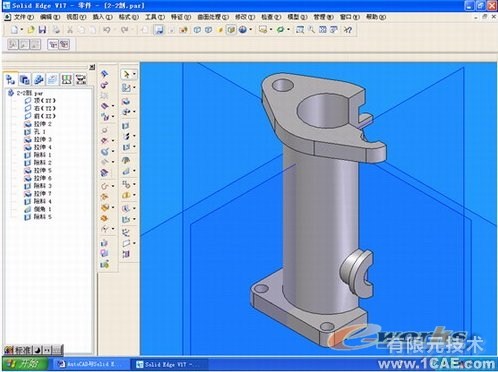Click the green rotate view icon
Image resolution: width=498 pixels, height=372 pixels.
[281, 30]
